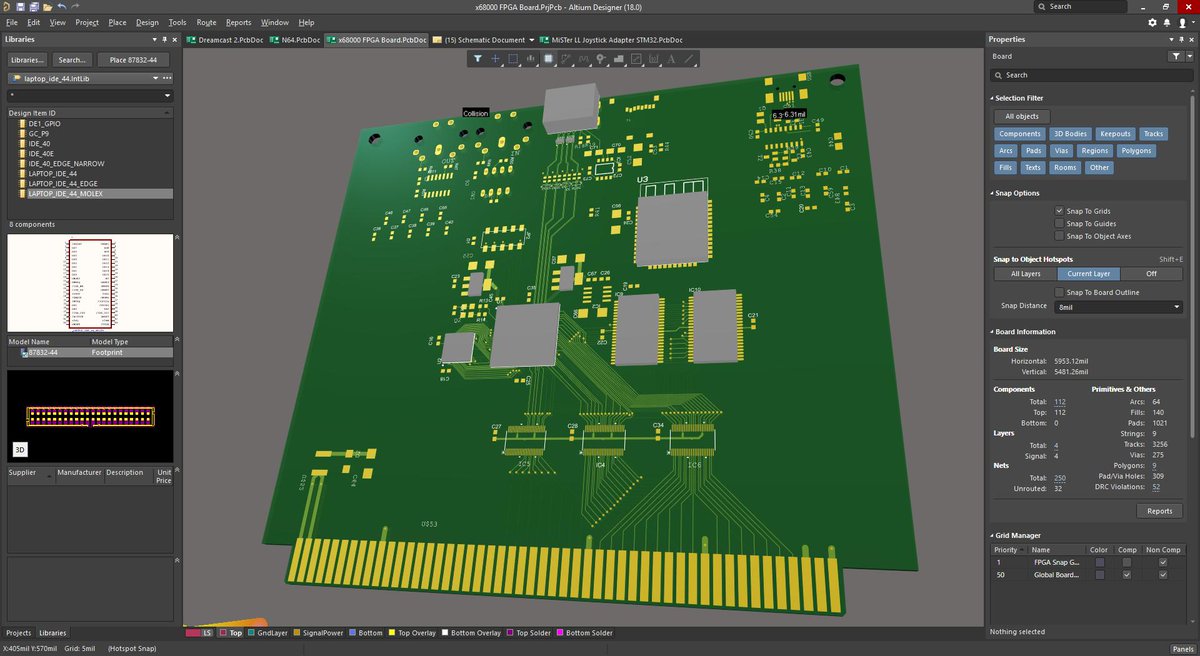Click the align objects icon in the active bar

tap(531, 59)
